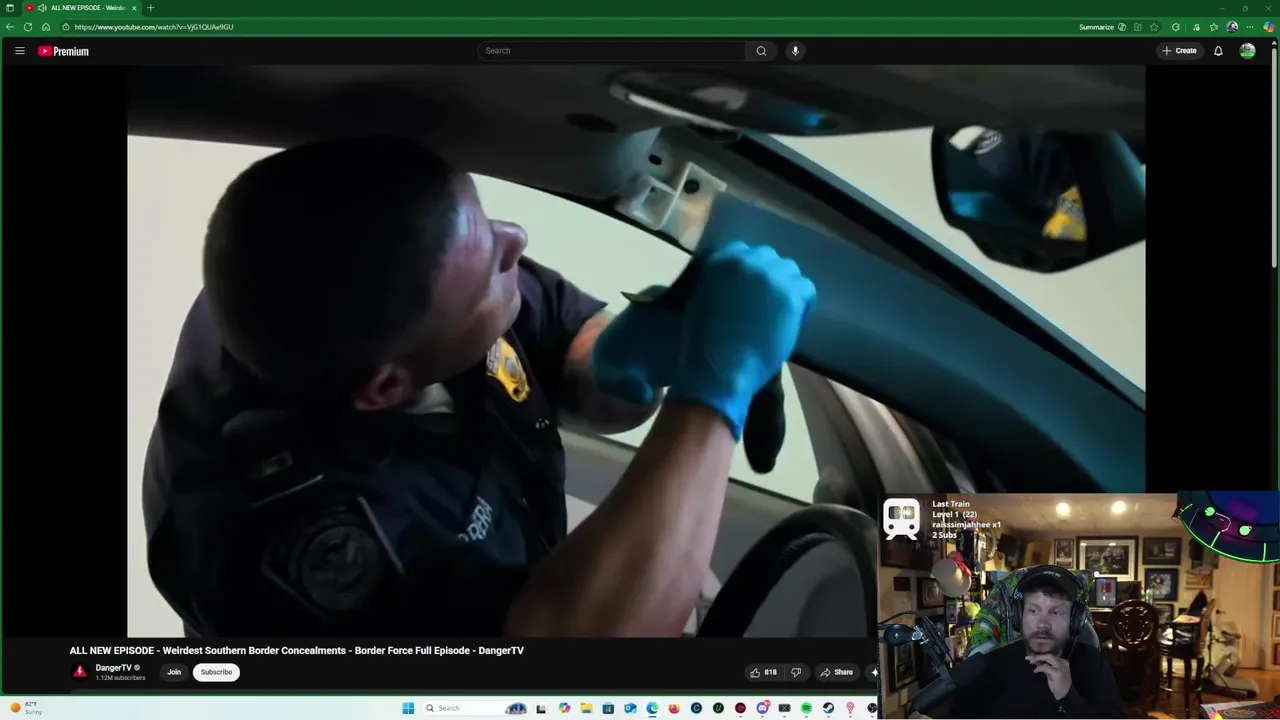
Task: Open File Explorer from the taskbar
Action: pos(586,708)
